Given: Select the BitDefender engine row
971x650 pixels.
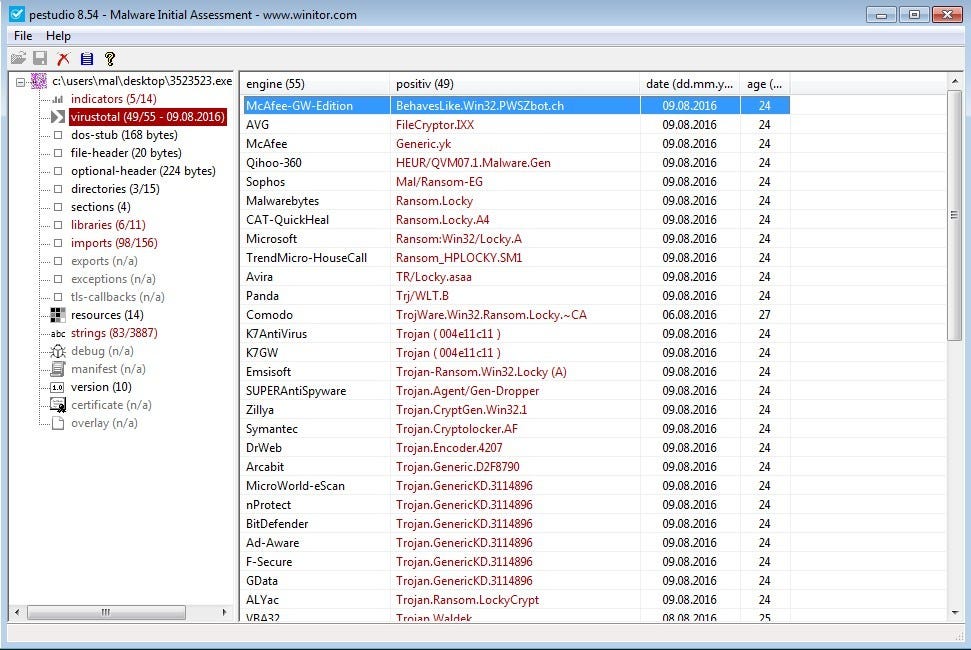Looking at the screenshot, I should [x=516, y=524].
